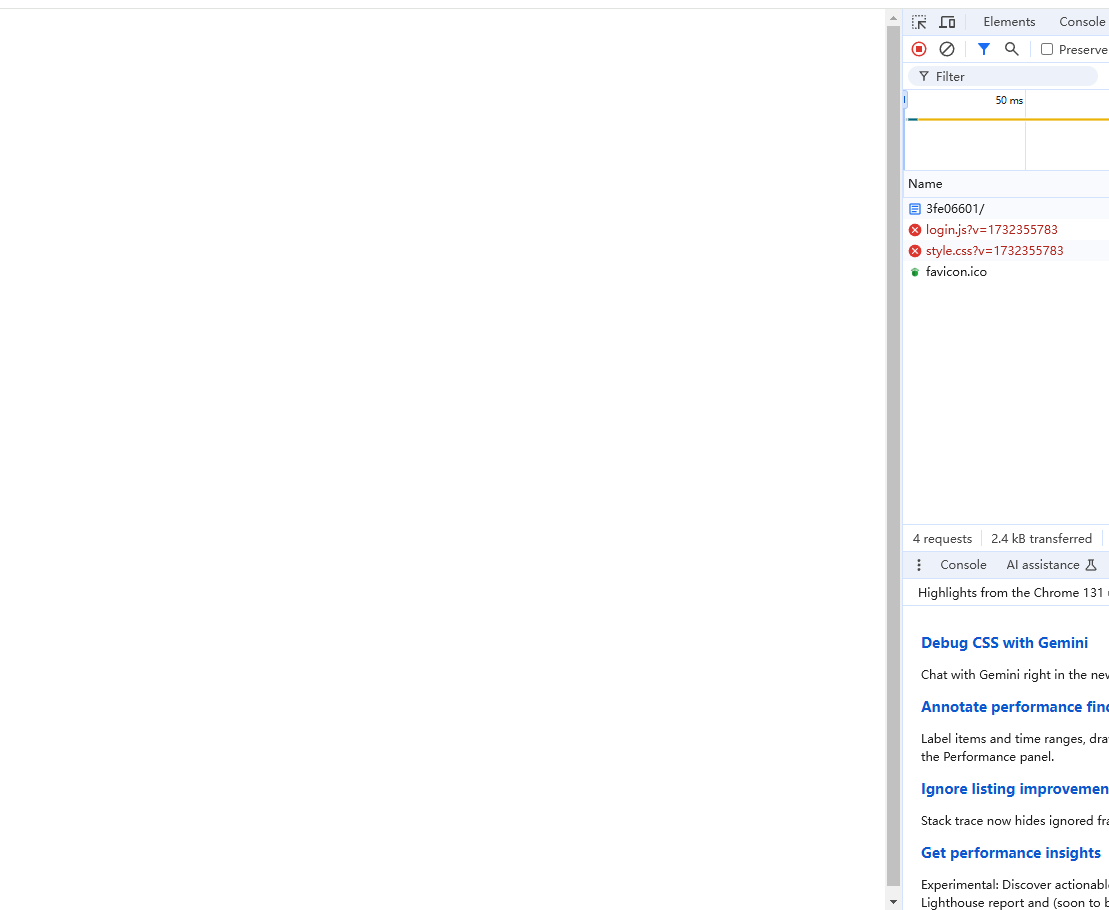This screenshot has height=910, width=1109.
Task: Open the Debug CSS with Gemini link
Action: pos(1004,643)
